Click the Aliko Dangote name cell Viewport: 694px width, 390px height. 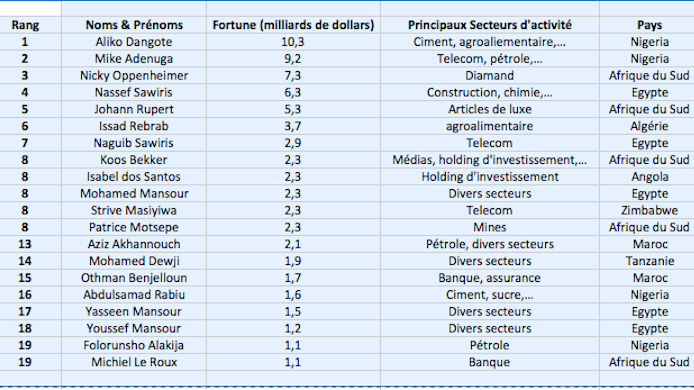click(x=134, y=42)
